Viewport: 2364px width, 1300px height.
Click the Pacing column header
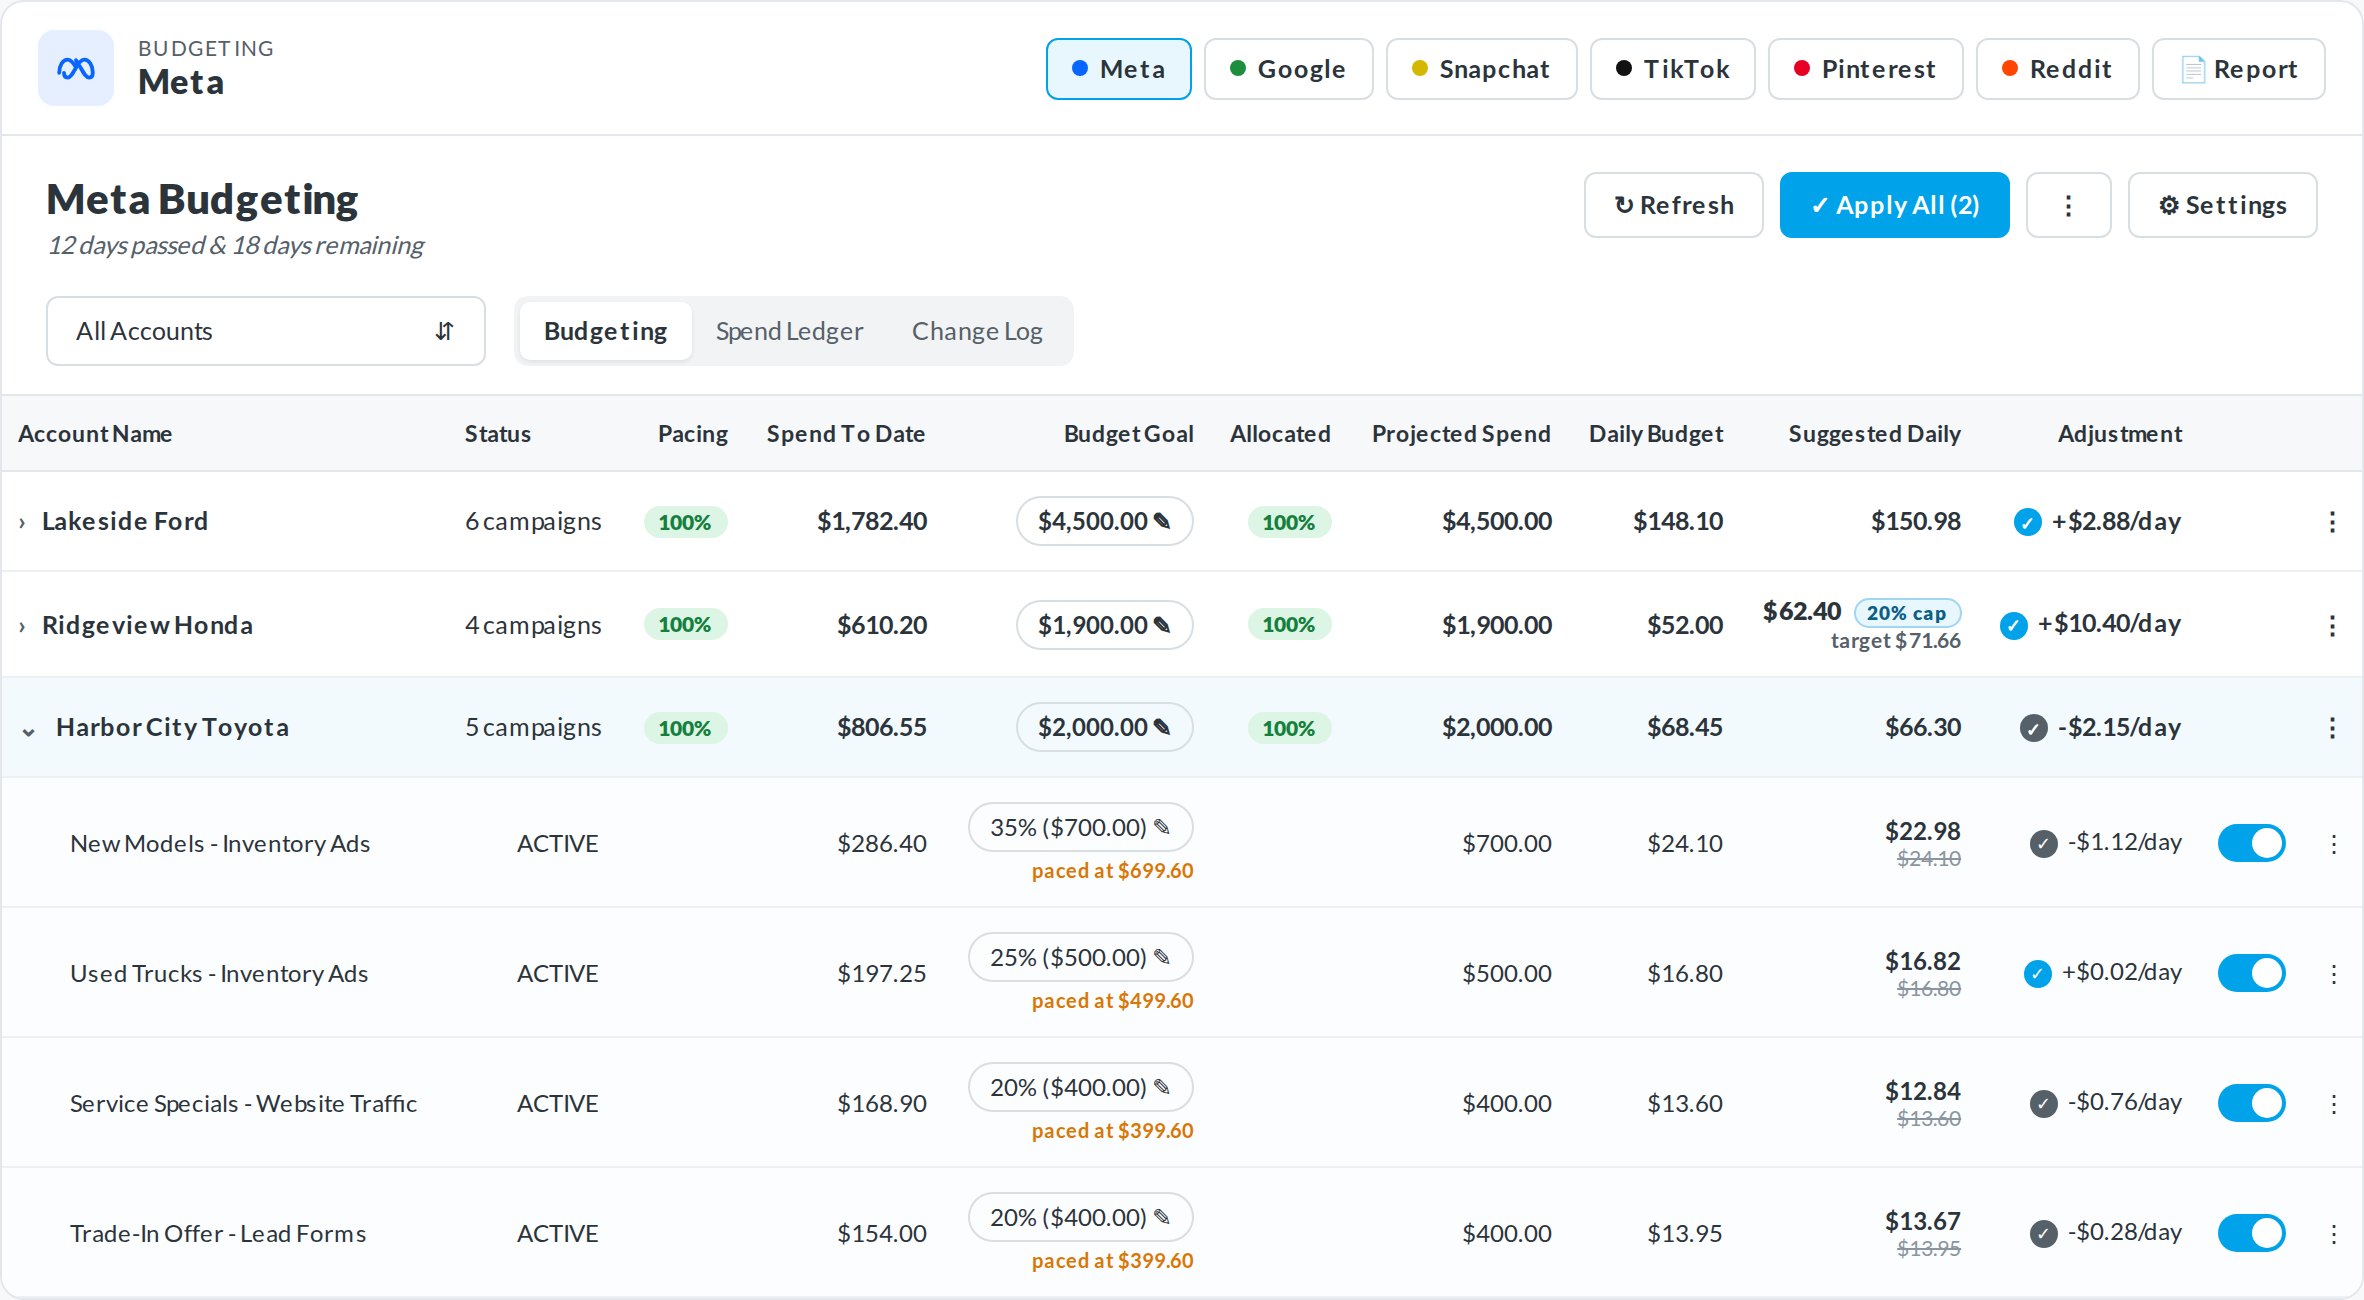(693, 434)
